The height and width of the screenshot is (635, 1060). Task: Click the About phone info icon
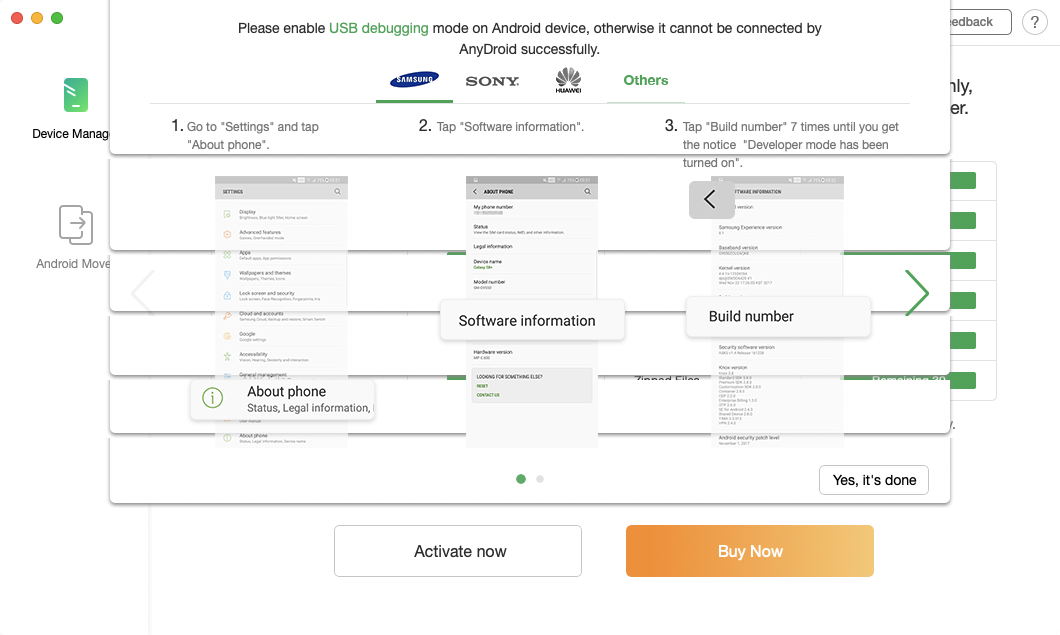[x=213, y=398]
